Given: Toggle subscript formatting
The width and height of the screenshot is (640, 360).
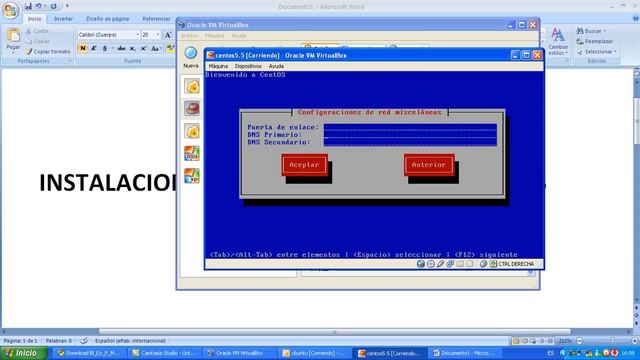Looking at the screenshot, I should 132,48.
